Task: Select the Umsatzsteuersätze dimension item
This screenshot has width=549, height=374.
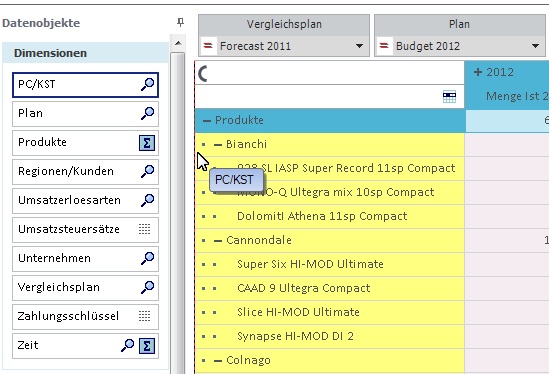Action: point(85,230)
